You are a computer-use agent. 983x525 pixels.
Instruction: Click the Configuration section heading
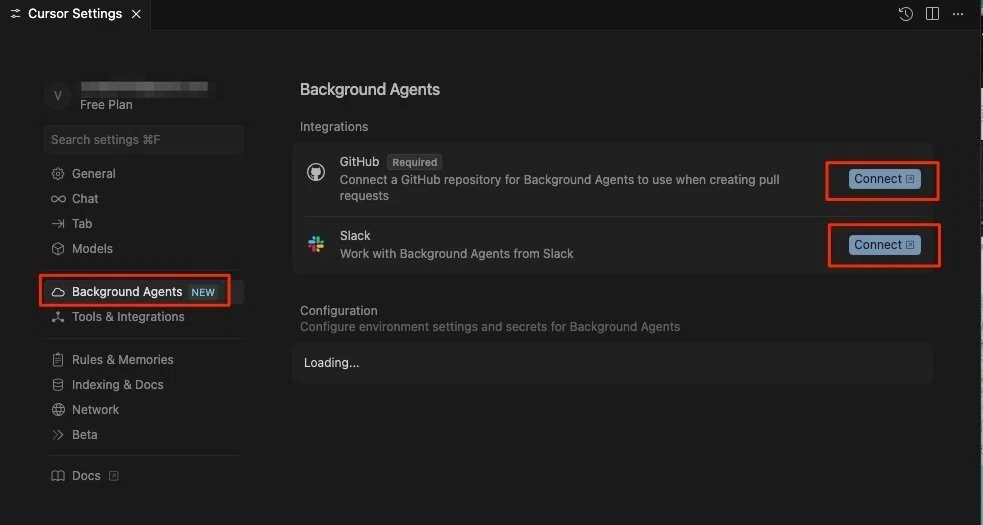tap(339, 310)
